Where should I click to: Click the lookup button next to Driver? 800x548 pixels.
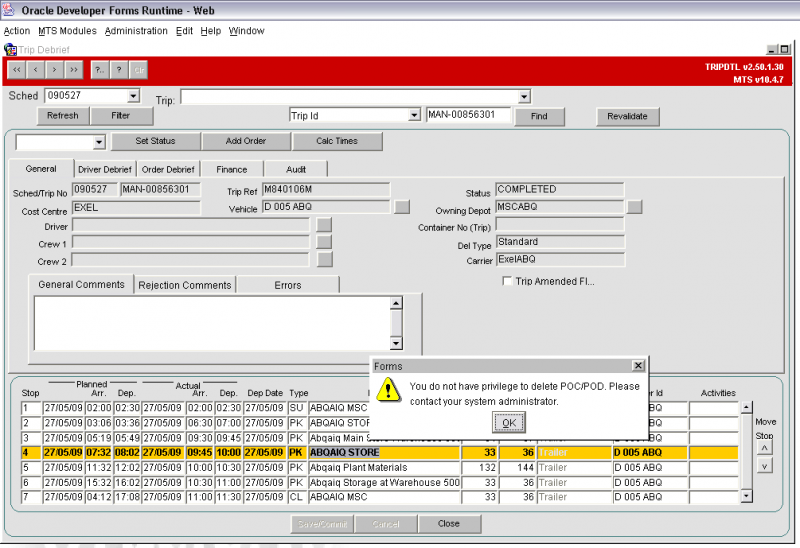coord(324,225)
